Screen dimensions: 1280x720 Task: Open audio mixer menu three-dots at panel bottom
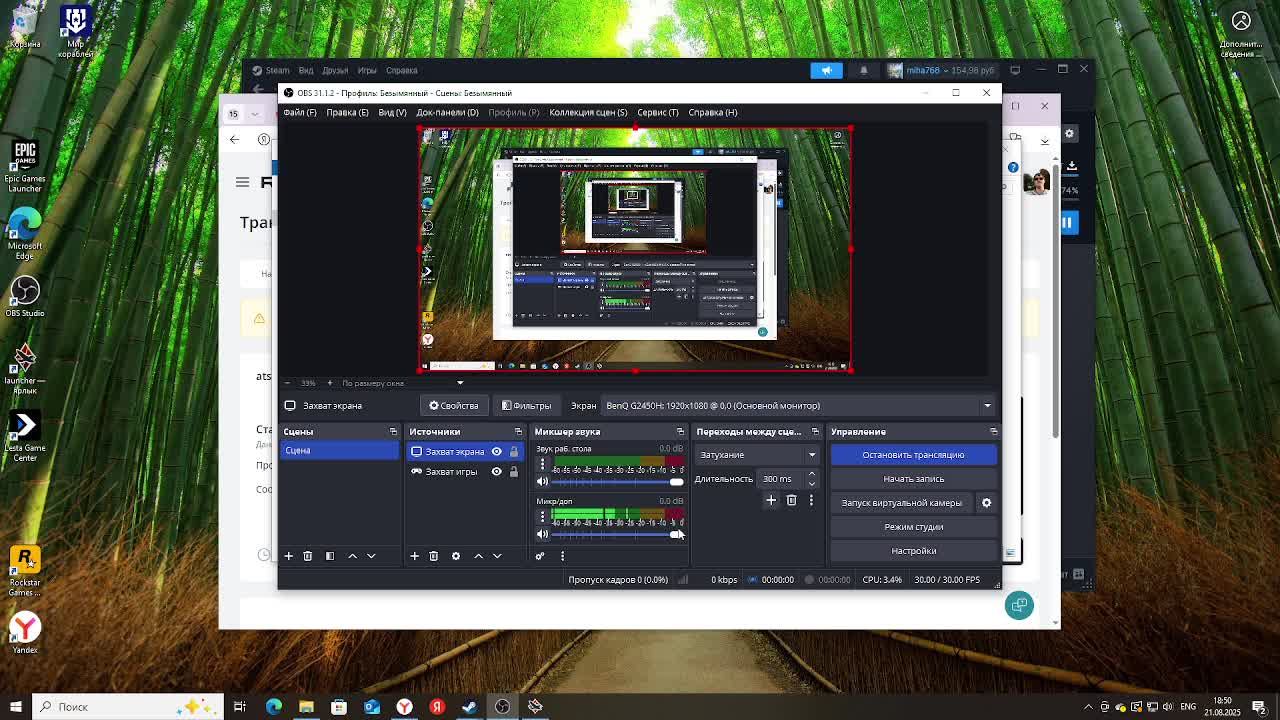[x=562, y=556]
